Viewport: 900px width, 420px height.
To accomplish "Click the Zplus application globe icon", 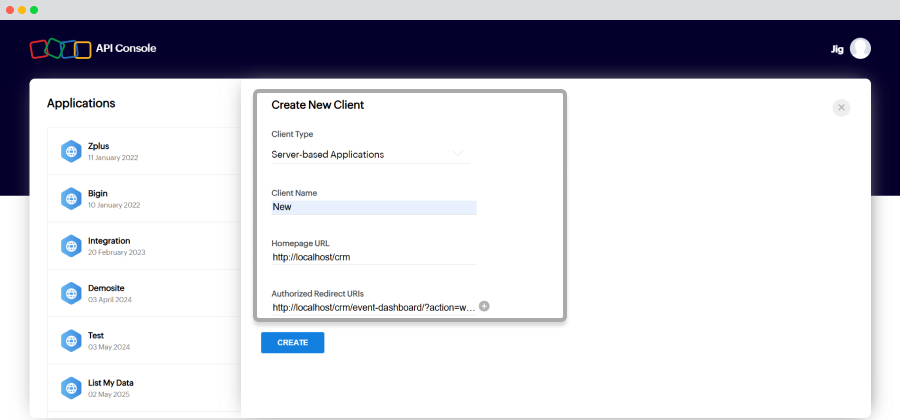I will click(71, 151).
